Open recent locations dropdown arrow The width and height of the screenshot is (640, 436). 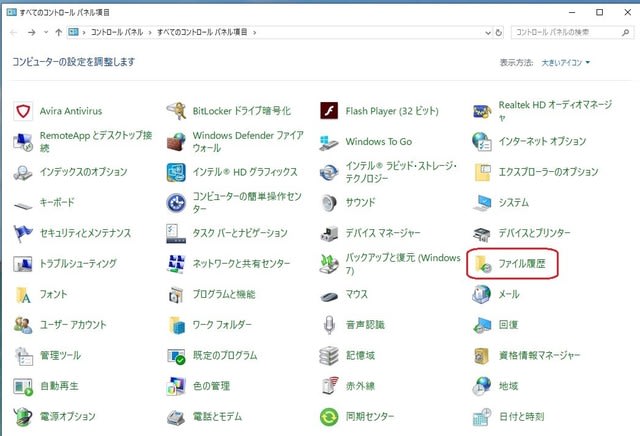[46, 32]
